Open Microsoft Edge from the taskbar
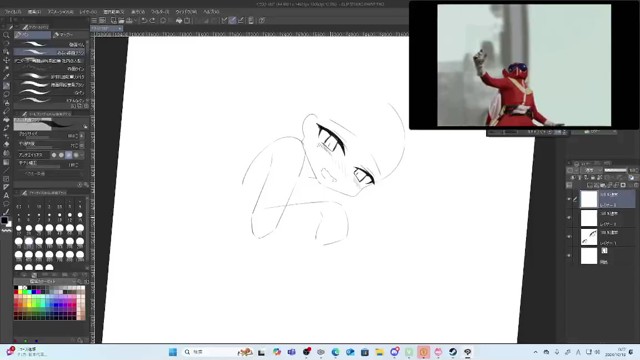The height and width of the screenshot is (360, 640). pos(336,352)
